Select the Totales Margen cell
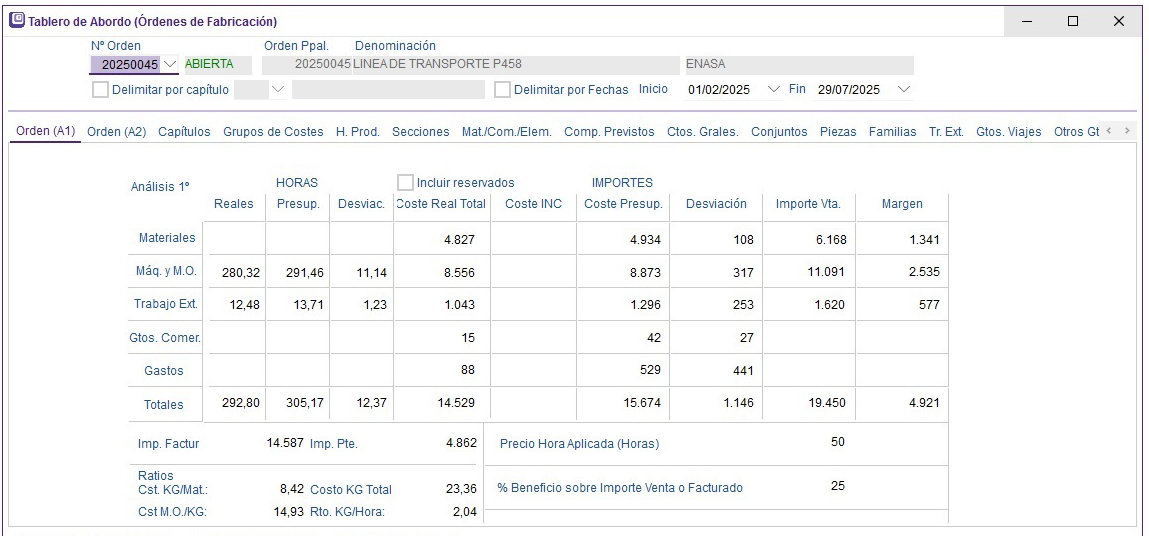The image size is (1149, 536). 902,404
